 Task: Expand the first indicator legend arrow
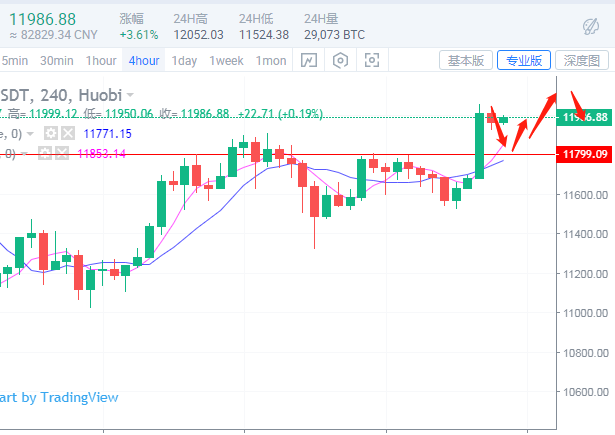31,133
